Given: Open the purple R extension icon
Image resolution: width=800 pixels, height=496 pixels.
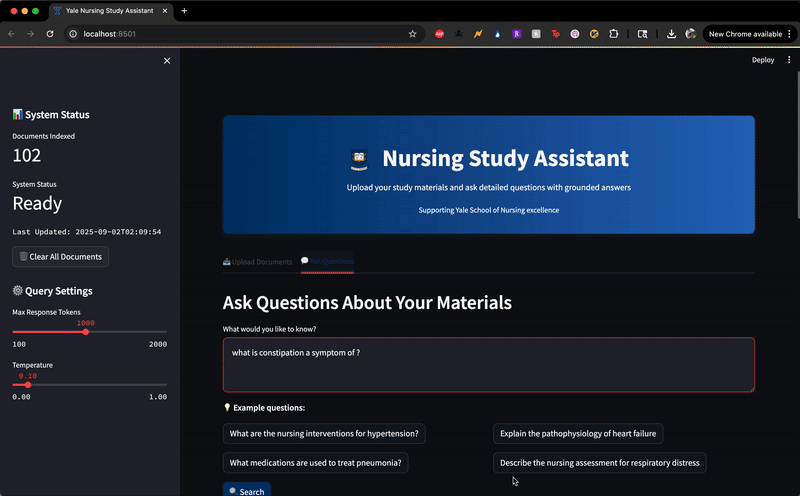Looking at the screenshot, I should (x=517, y=34).
